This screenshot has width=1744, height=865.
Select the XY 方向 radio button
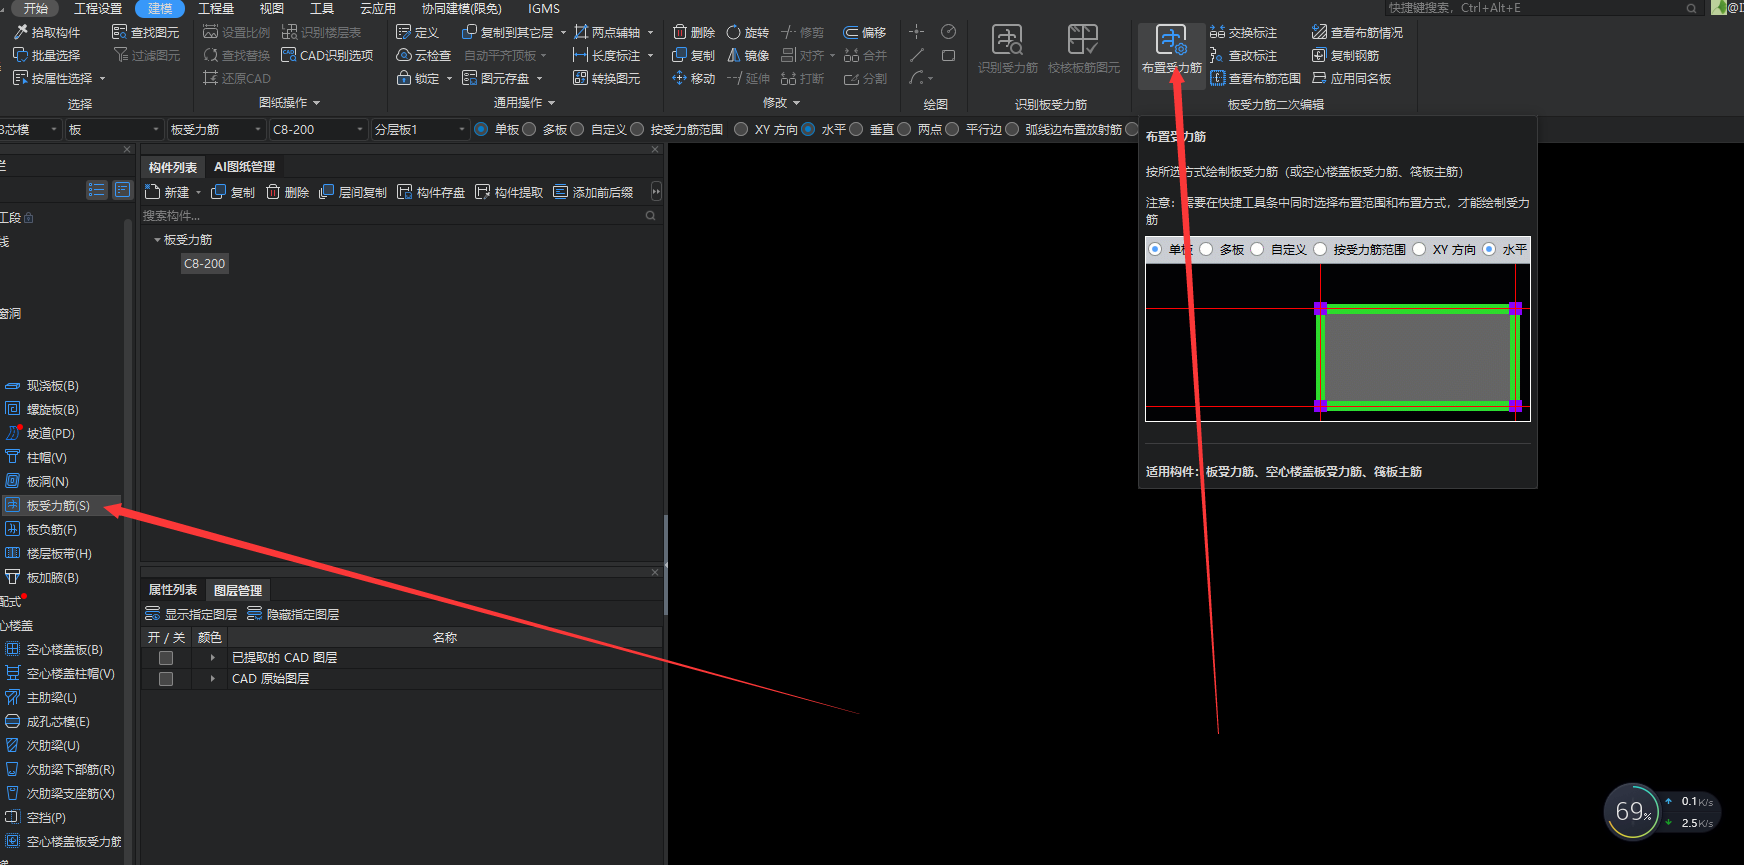(x=742, y=129)
